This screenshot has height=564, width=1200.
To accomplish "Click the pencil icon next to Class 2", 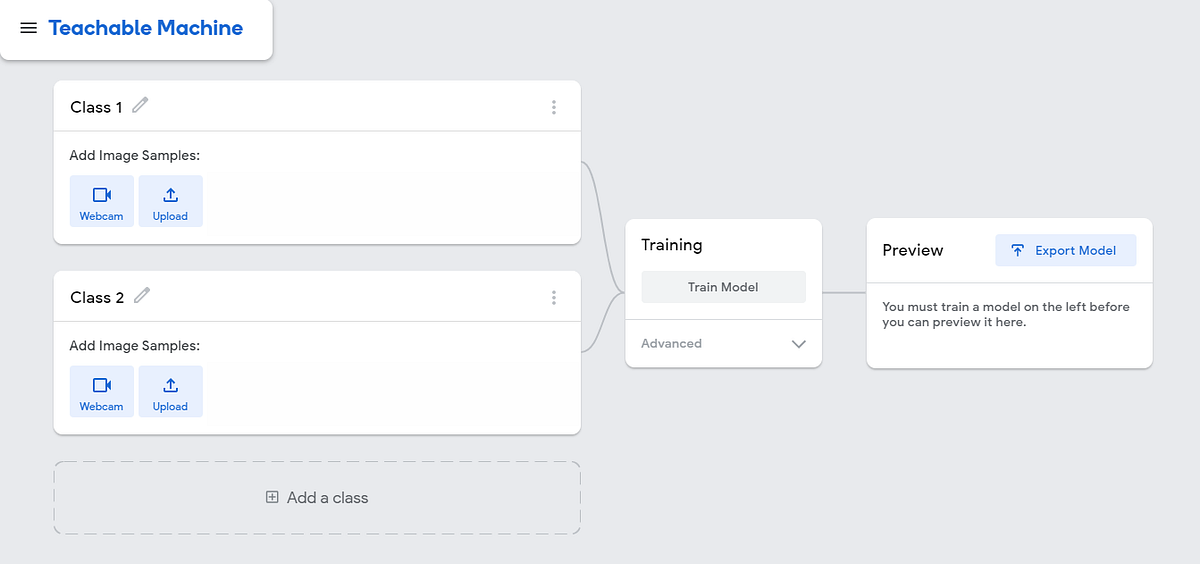I will pyautogui.click(x=142, y=295).
